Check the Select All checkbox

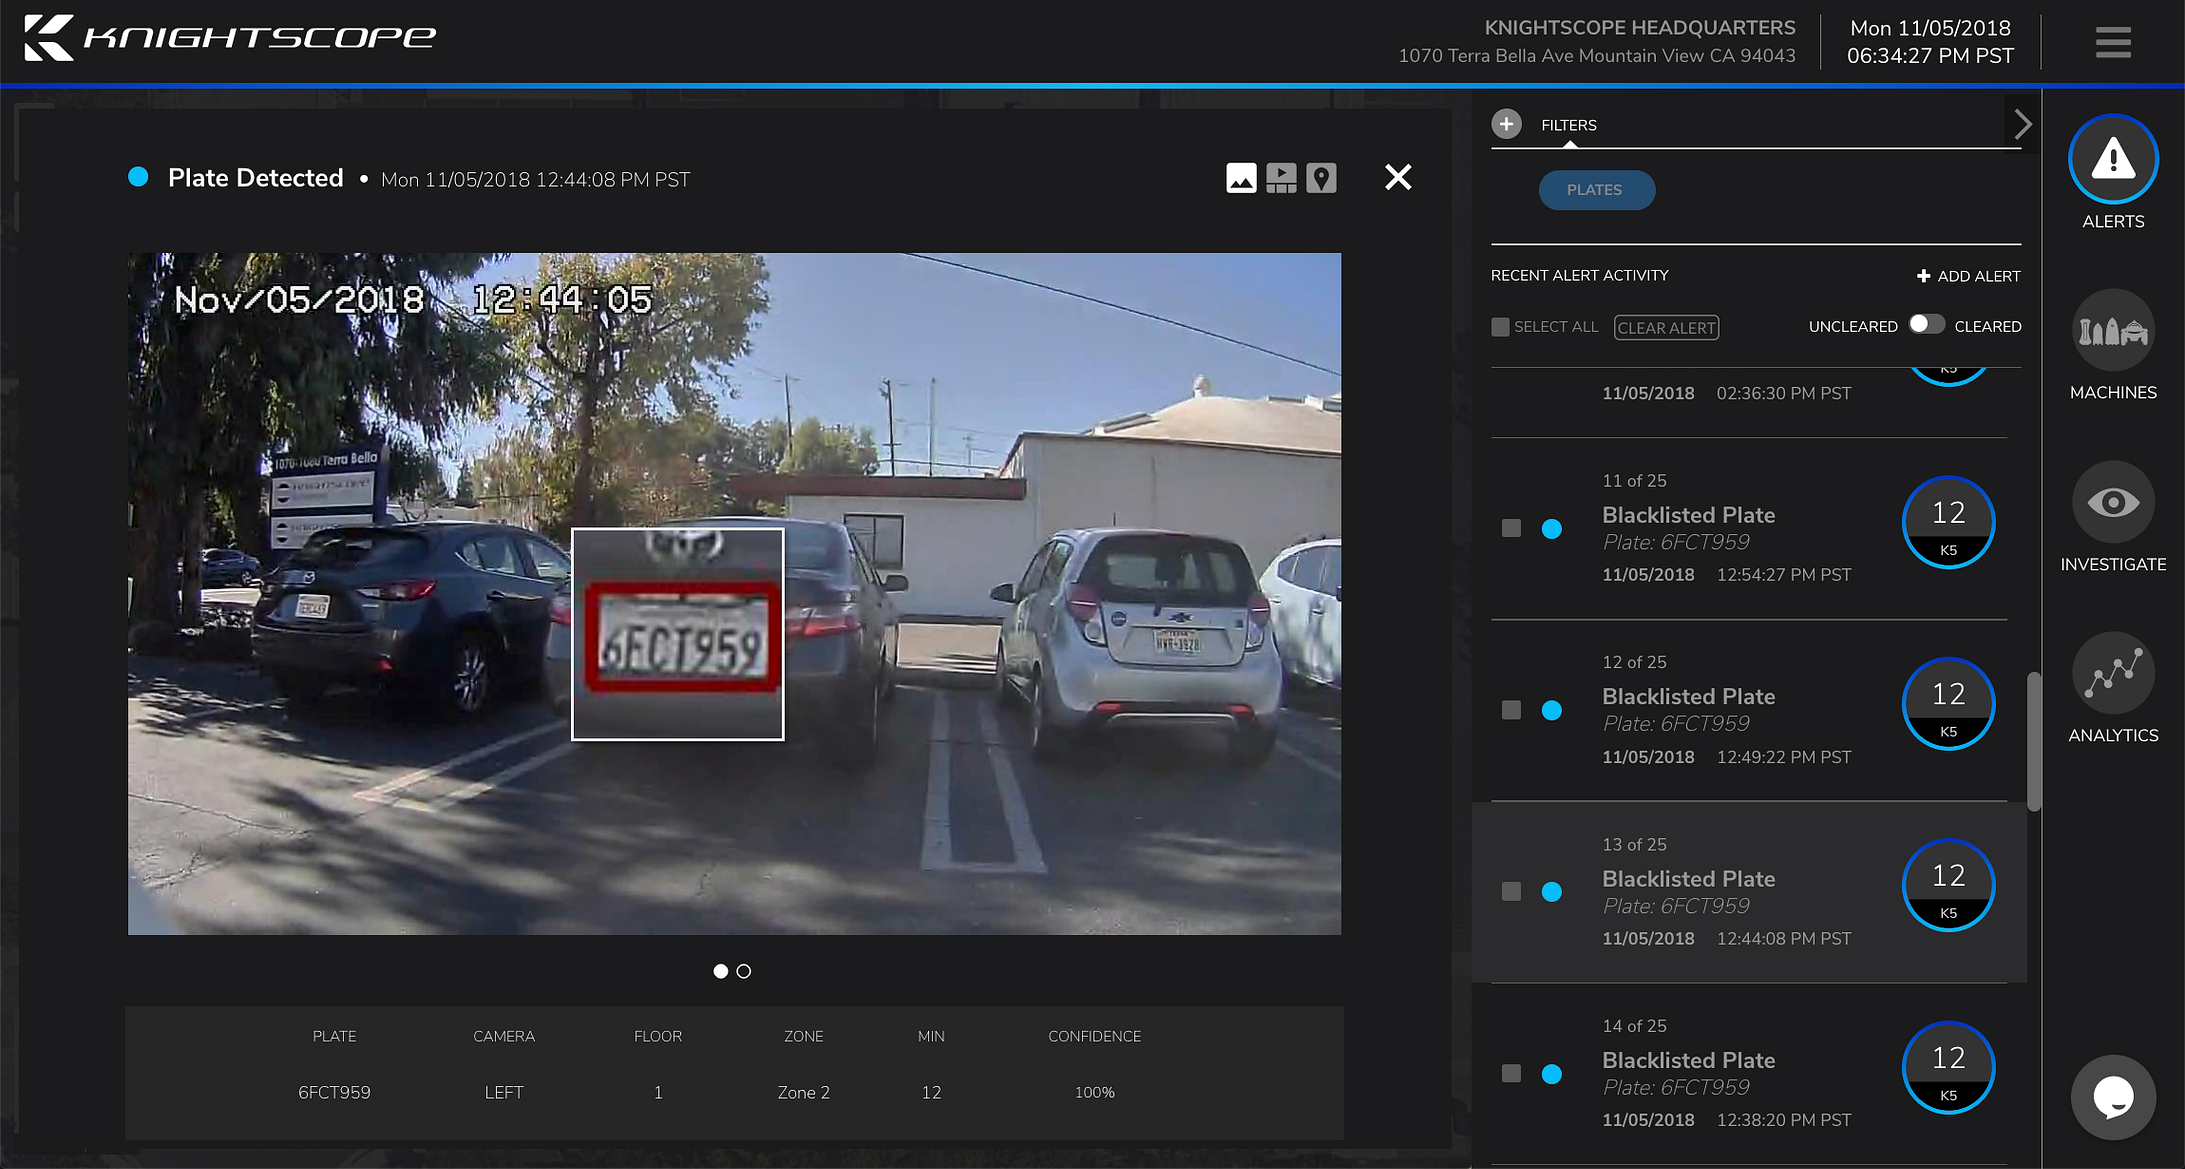click(x=1500, y=327)
